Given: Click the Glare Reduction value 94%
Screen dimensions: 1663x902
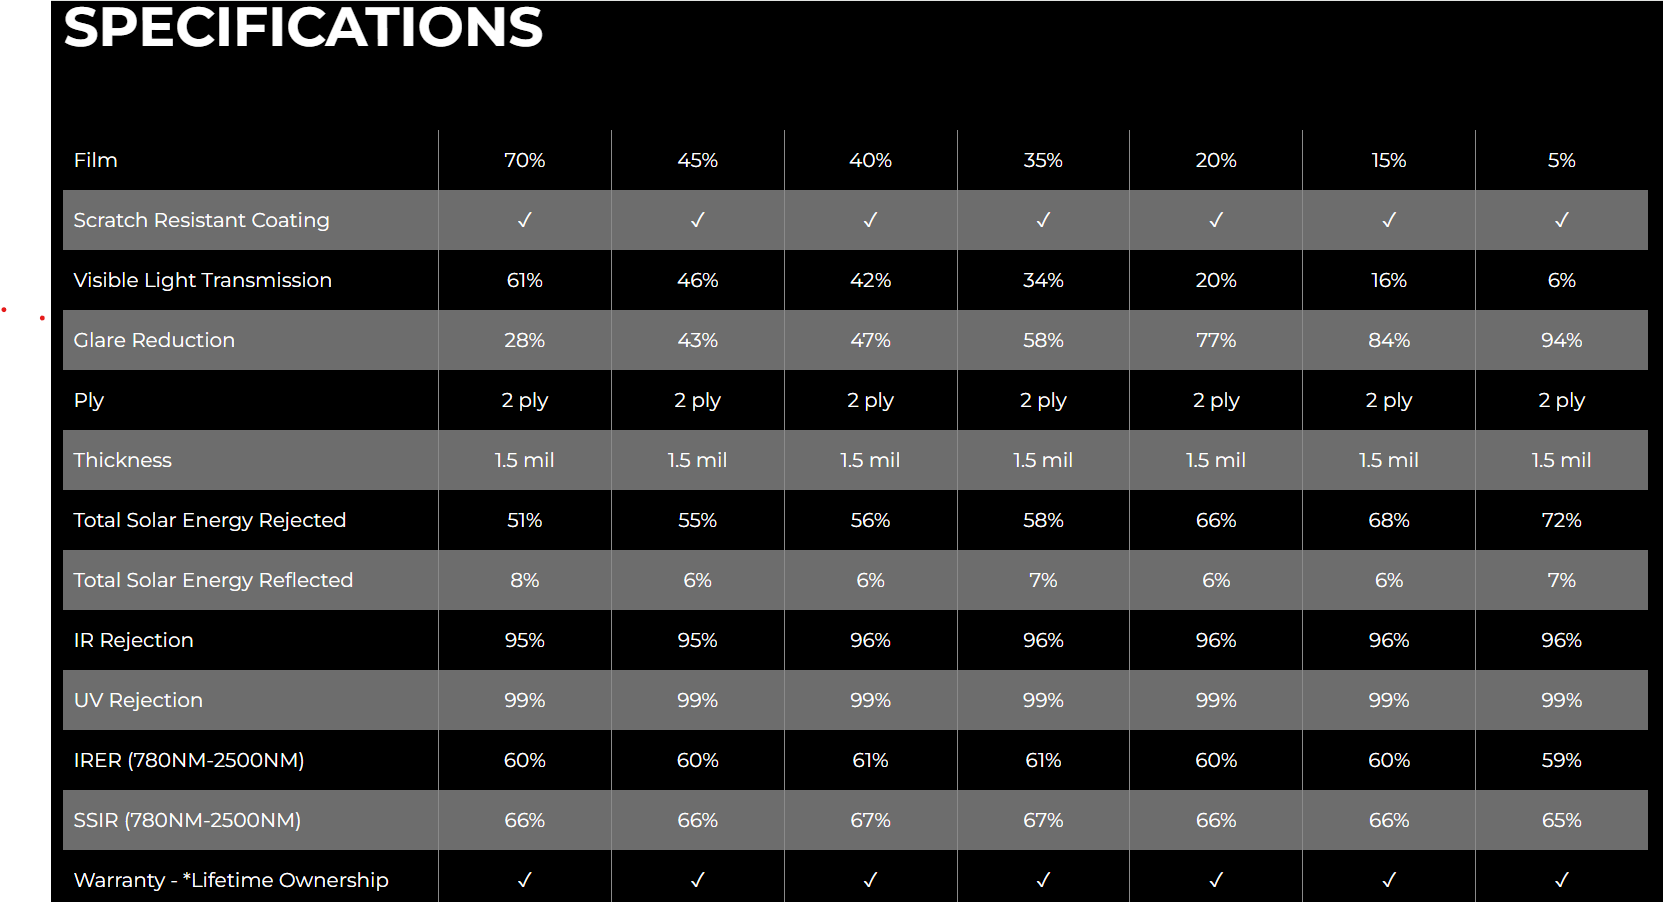Looking at the screenshot, I should click(x=1561, y=340).
